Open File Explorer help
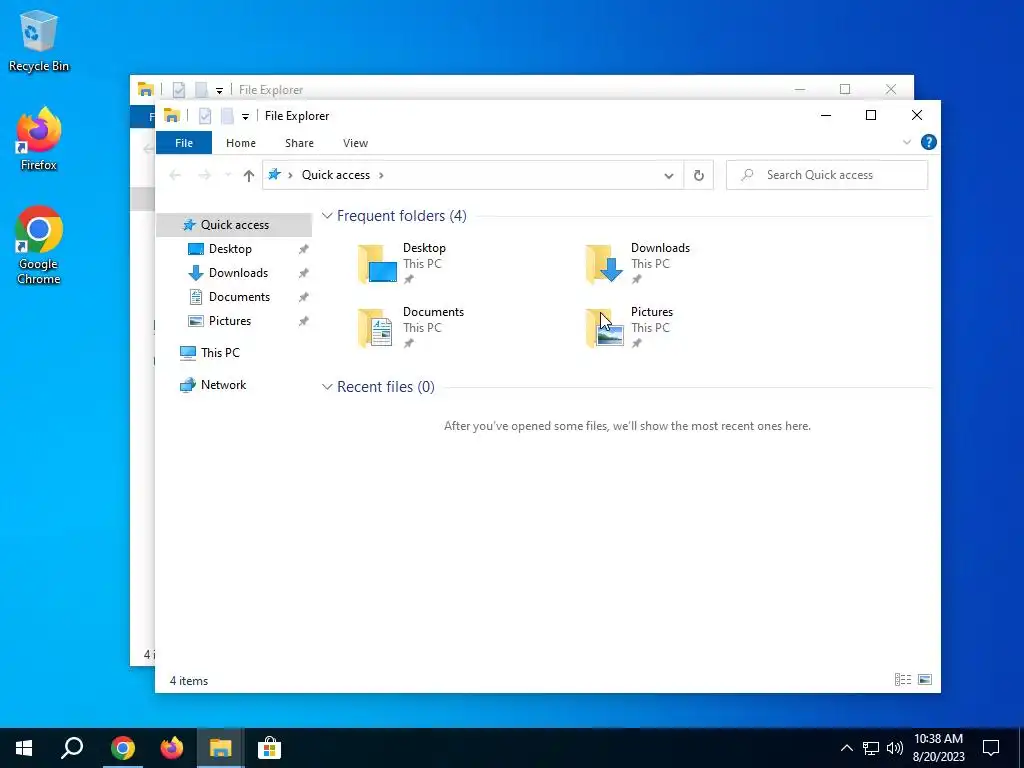Screen dimensions: 1024x768 pos(928,142)
